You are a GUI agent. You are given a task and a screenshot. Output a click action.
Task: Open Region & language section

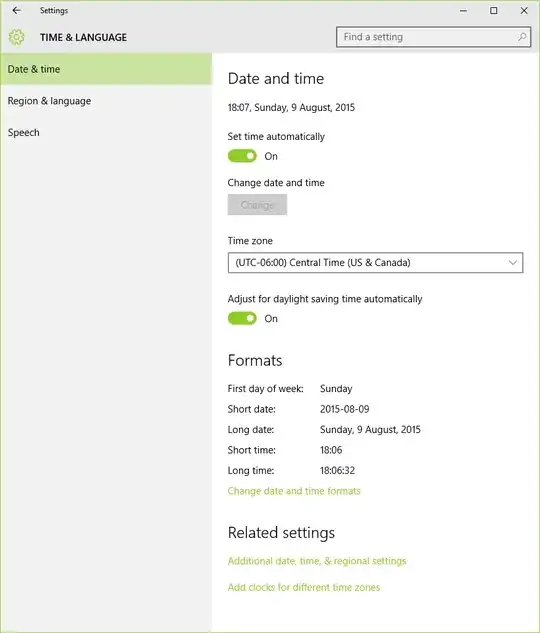point(106,101)
